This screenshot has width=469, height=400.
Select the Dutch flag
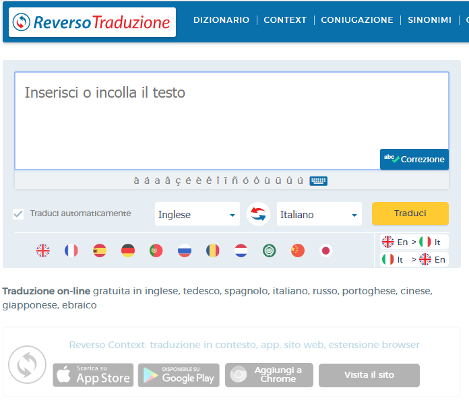coord(241,250)
